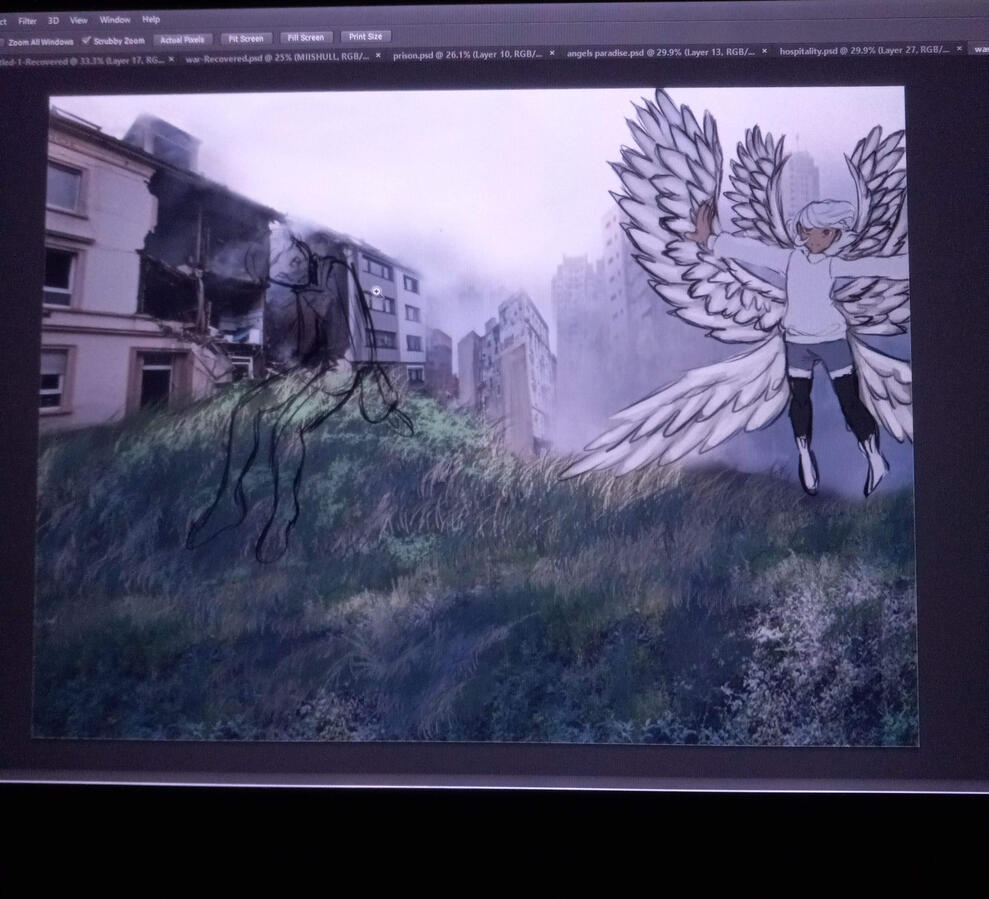Close the war-Recovered.psd document tab
The height and width of the screenshot is (899, 989).
378,56
